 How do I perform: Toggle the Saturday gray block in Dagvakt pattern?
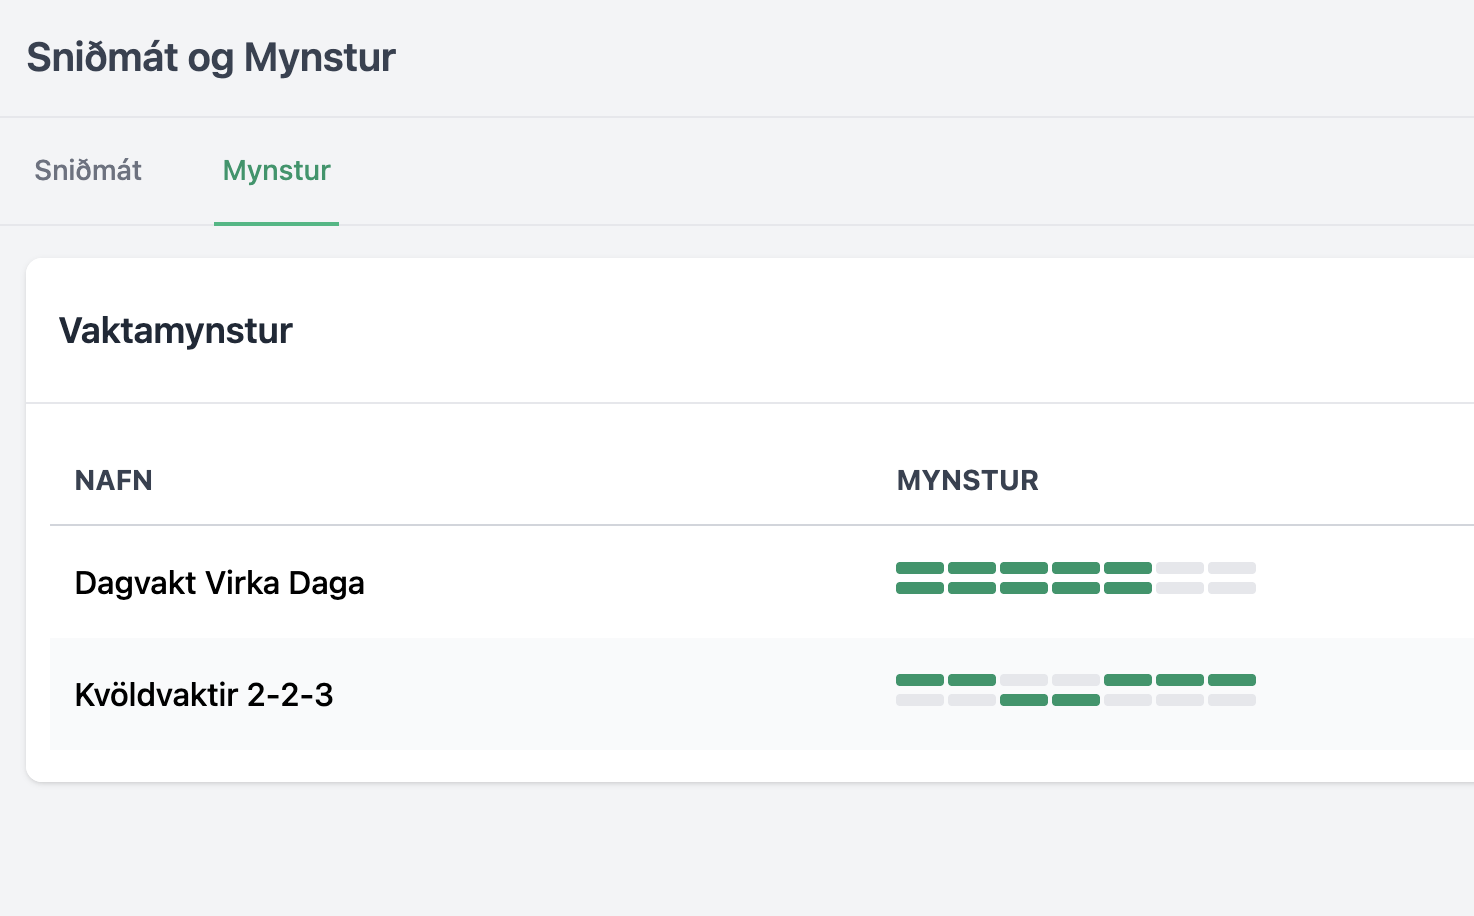[x=1180, y=568]
